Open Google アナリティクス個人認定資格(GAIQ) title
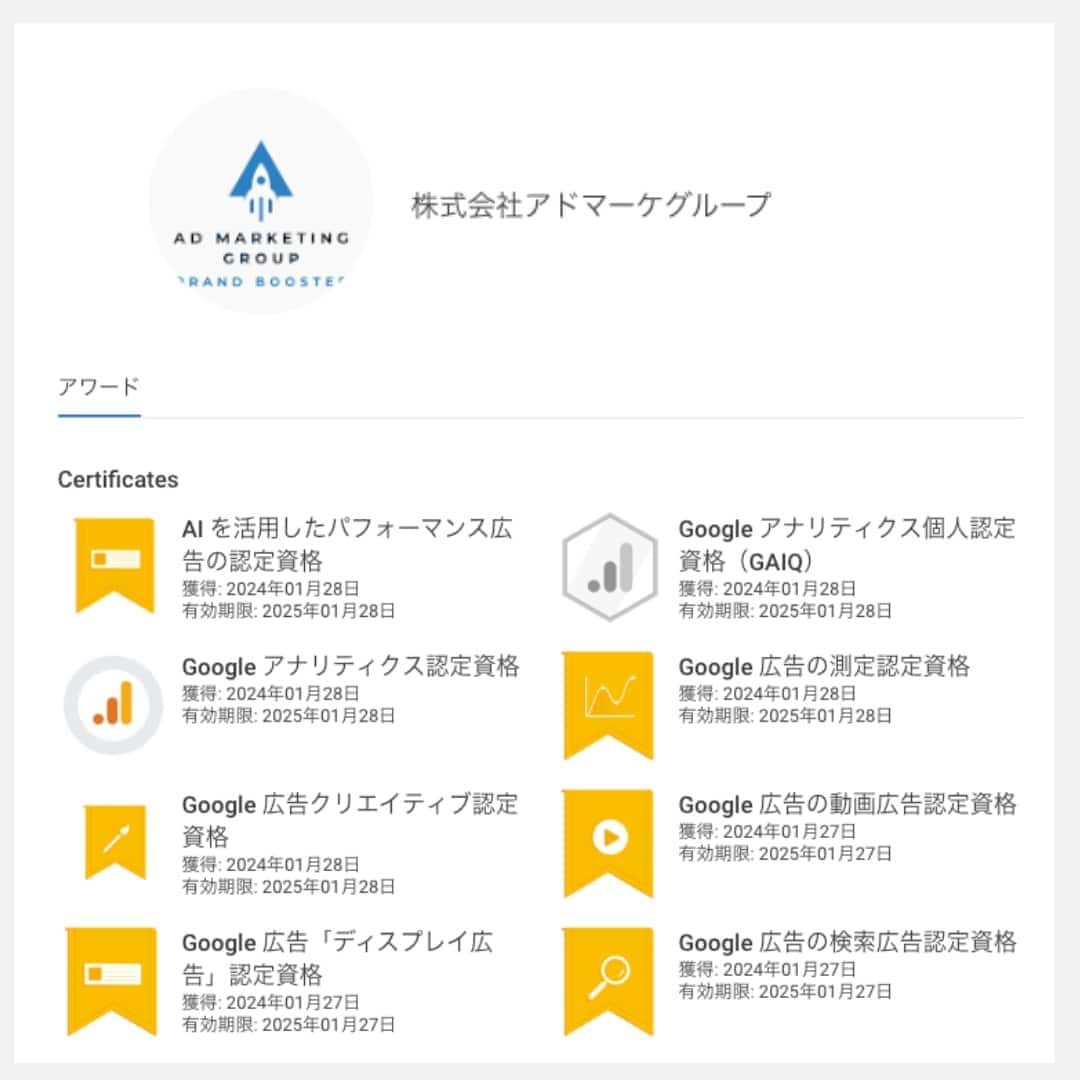1080x1080 pixels. click(x=847, y=544)
